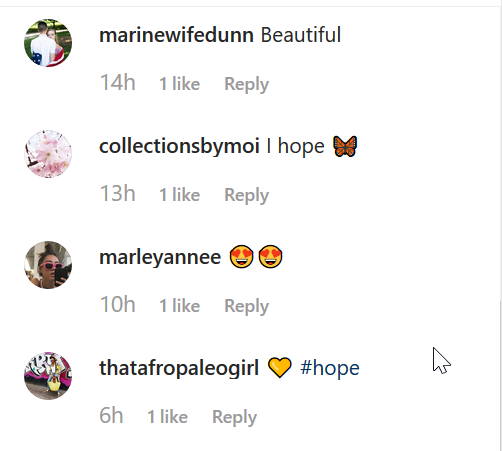Visit the collectionsbymoi username link
The width and height of the screenshot is (502, 451).
click(x=179, y=146)
